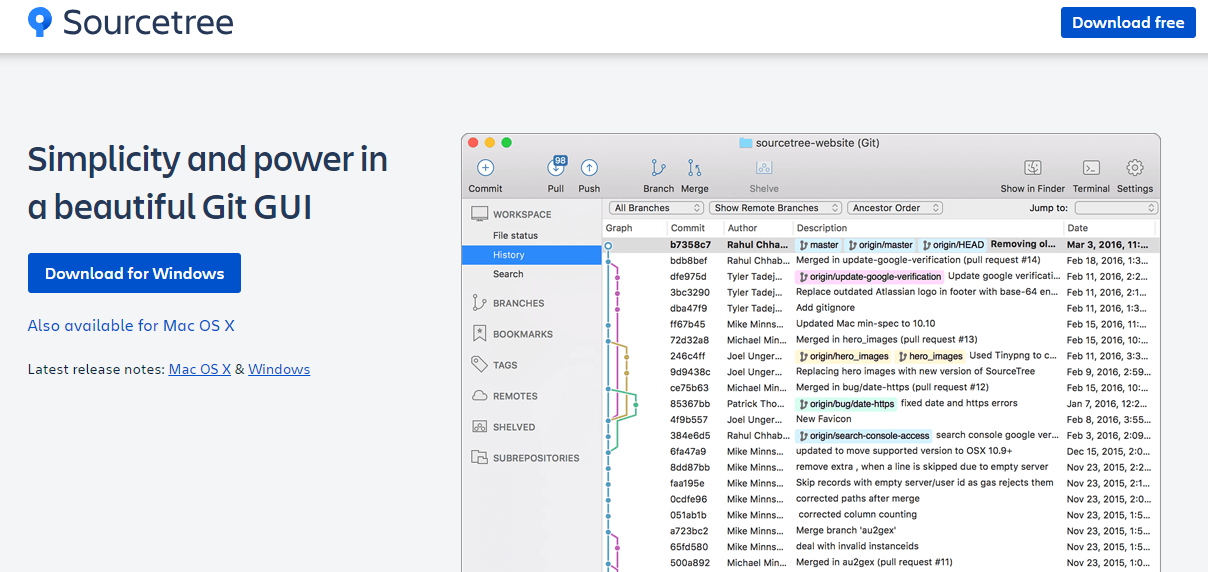Screen dimensions: 1208x572
Task: Click the Commit column header
Action: 687,228
